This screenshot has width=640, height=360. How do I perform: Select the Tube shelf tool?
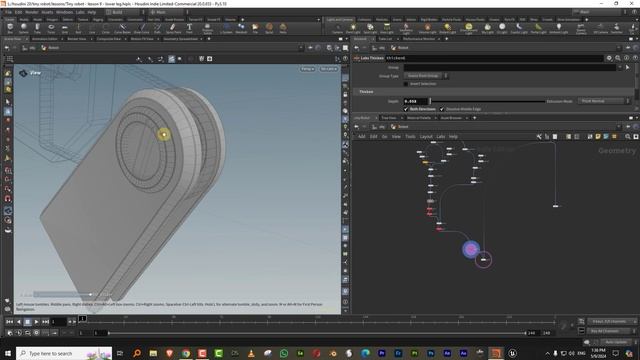37,28
